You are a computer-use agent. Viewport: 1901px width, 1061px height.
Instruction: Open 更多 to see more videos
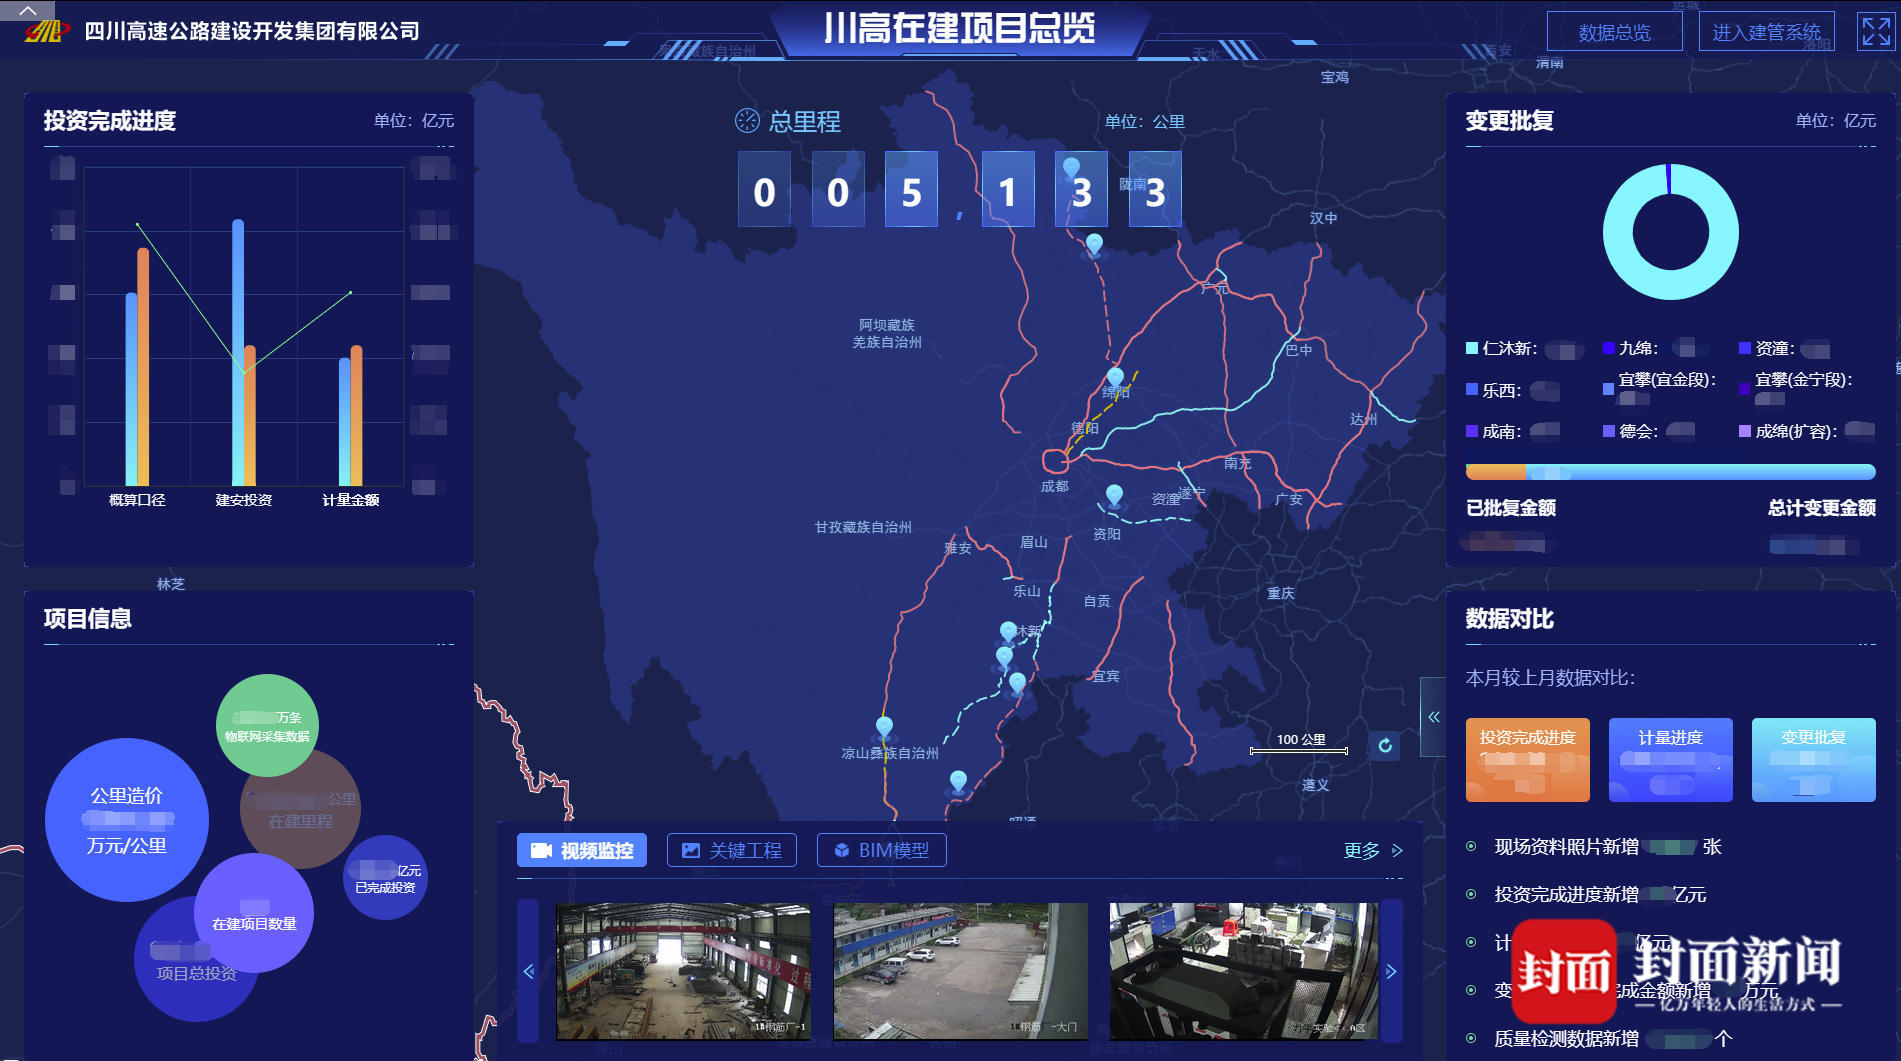(1372, 850)
